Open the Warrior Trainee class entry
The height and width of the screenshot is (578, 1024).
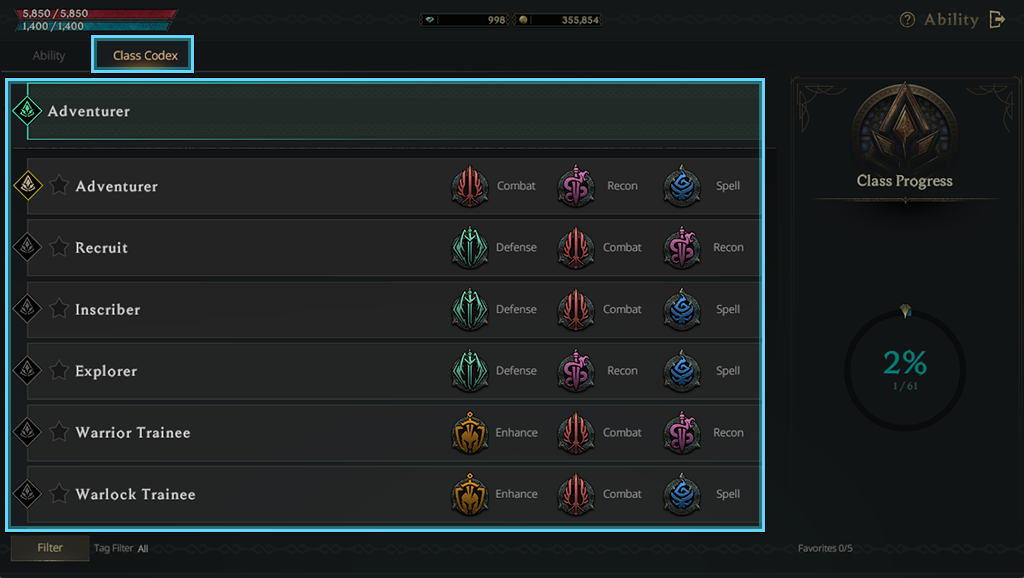(x=133, y=433)
